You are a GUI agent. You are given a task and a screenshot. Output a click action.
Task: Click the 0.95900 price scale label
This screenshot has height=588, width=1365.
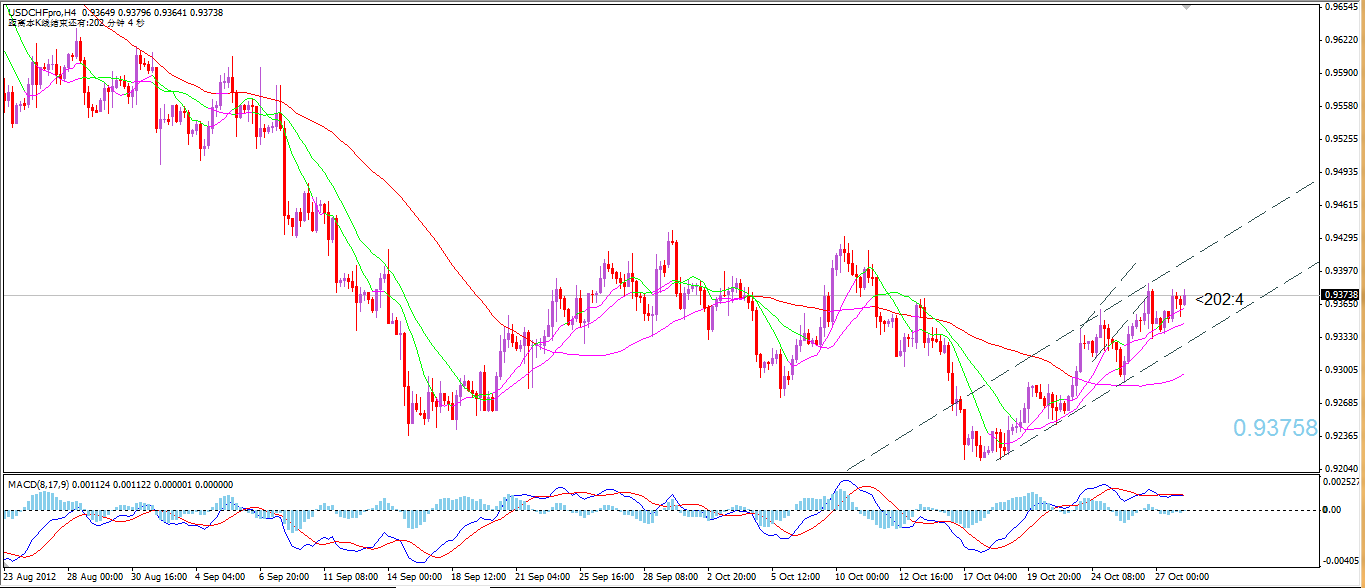coord(1340,73)
